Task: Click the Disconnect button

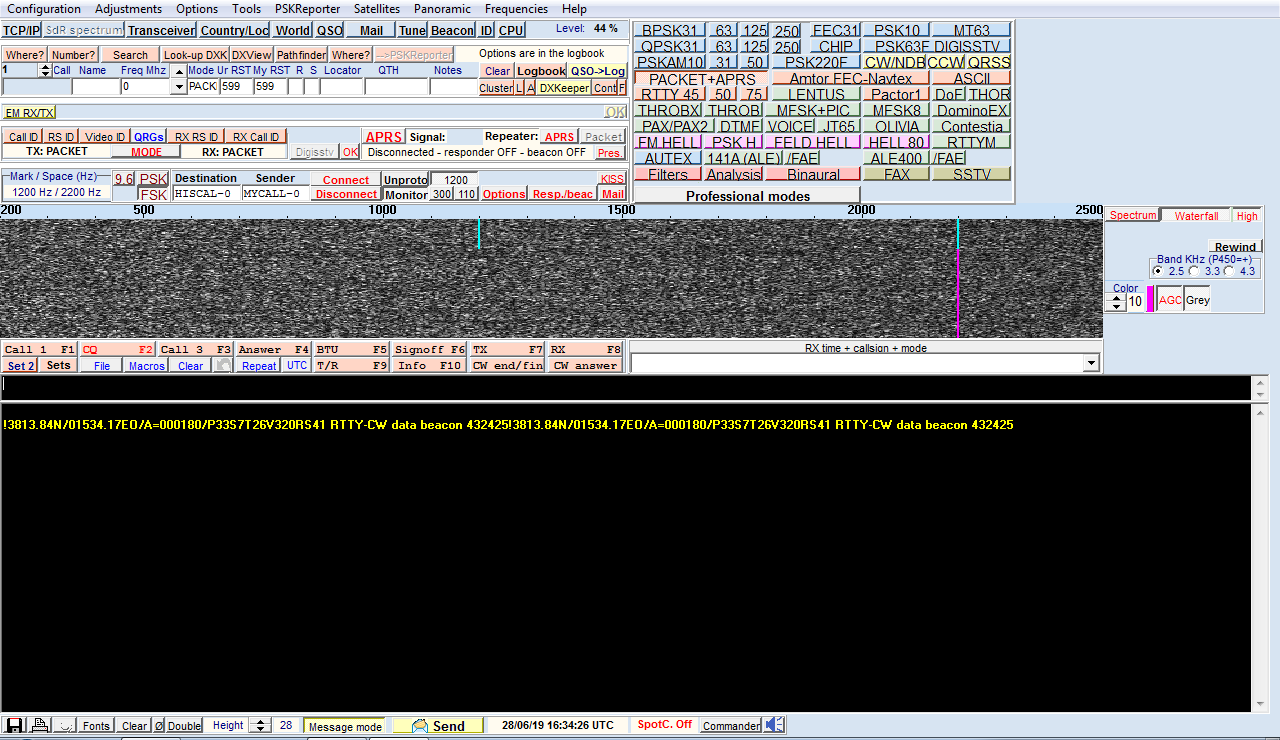Action: [x=346, y=195]
